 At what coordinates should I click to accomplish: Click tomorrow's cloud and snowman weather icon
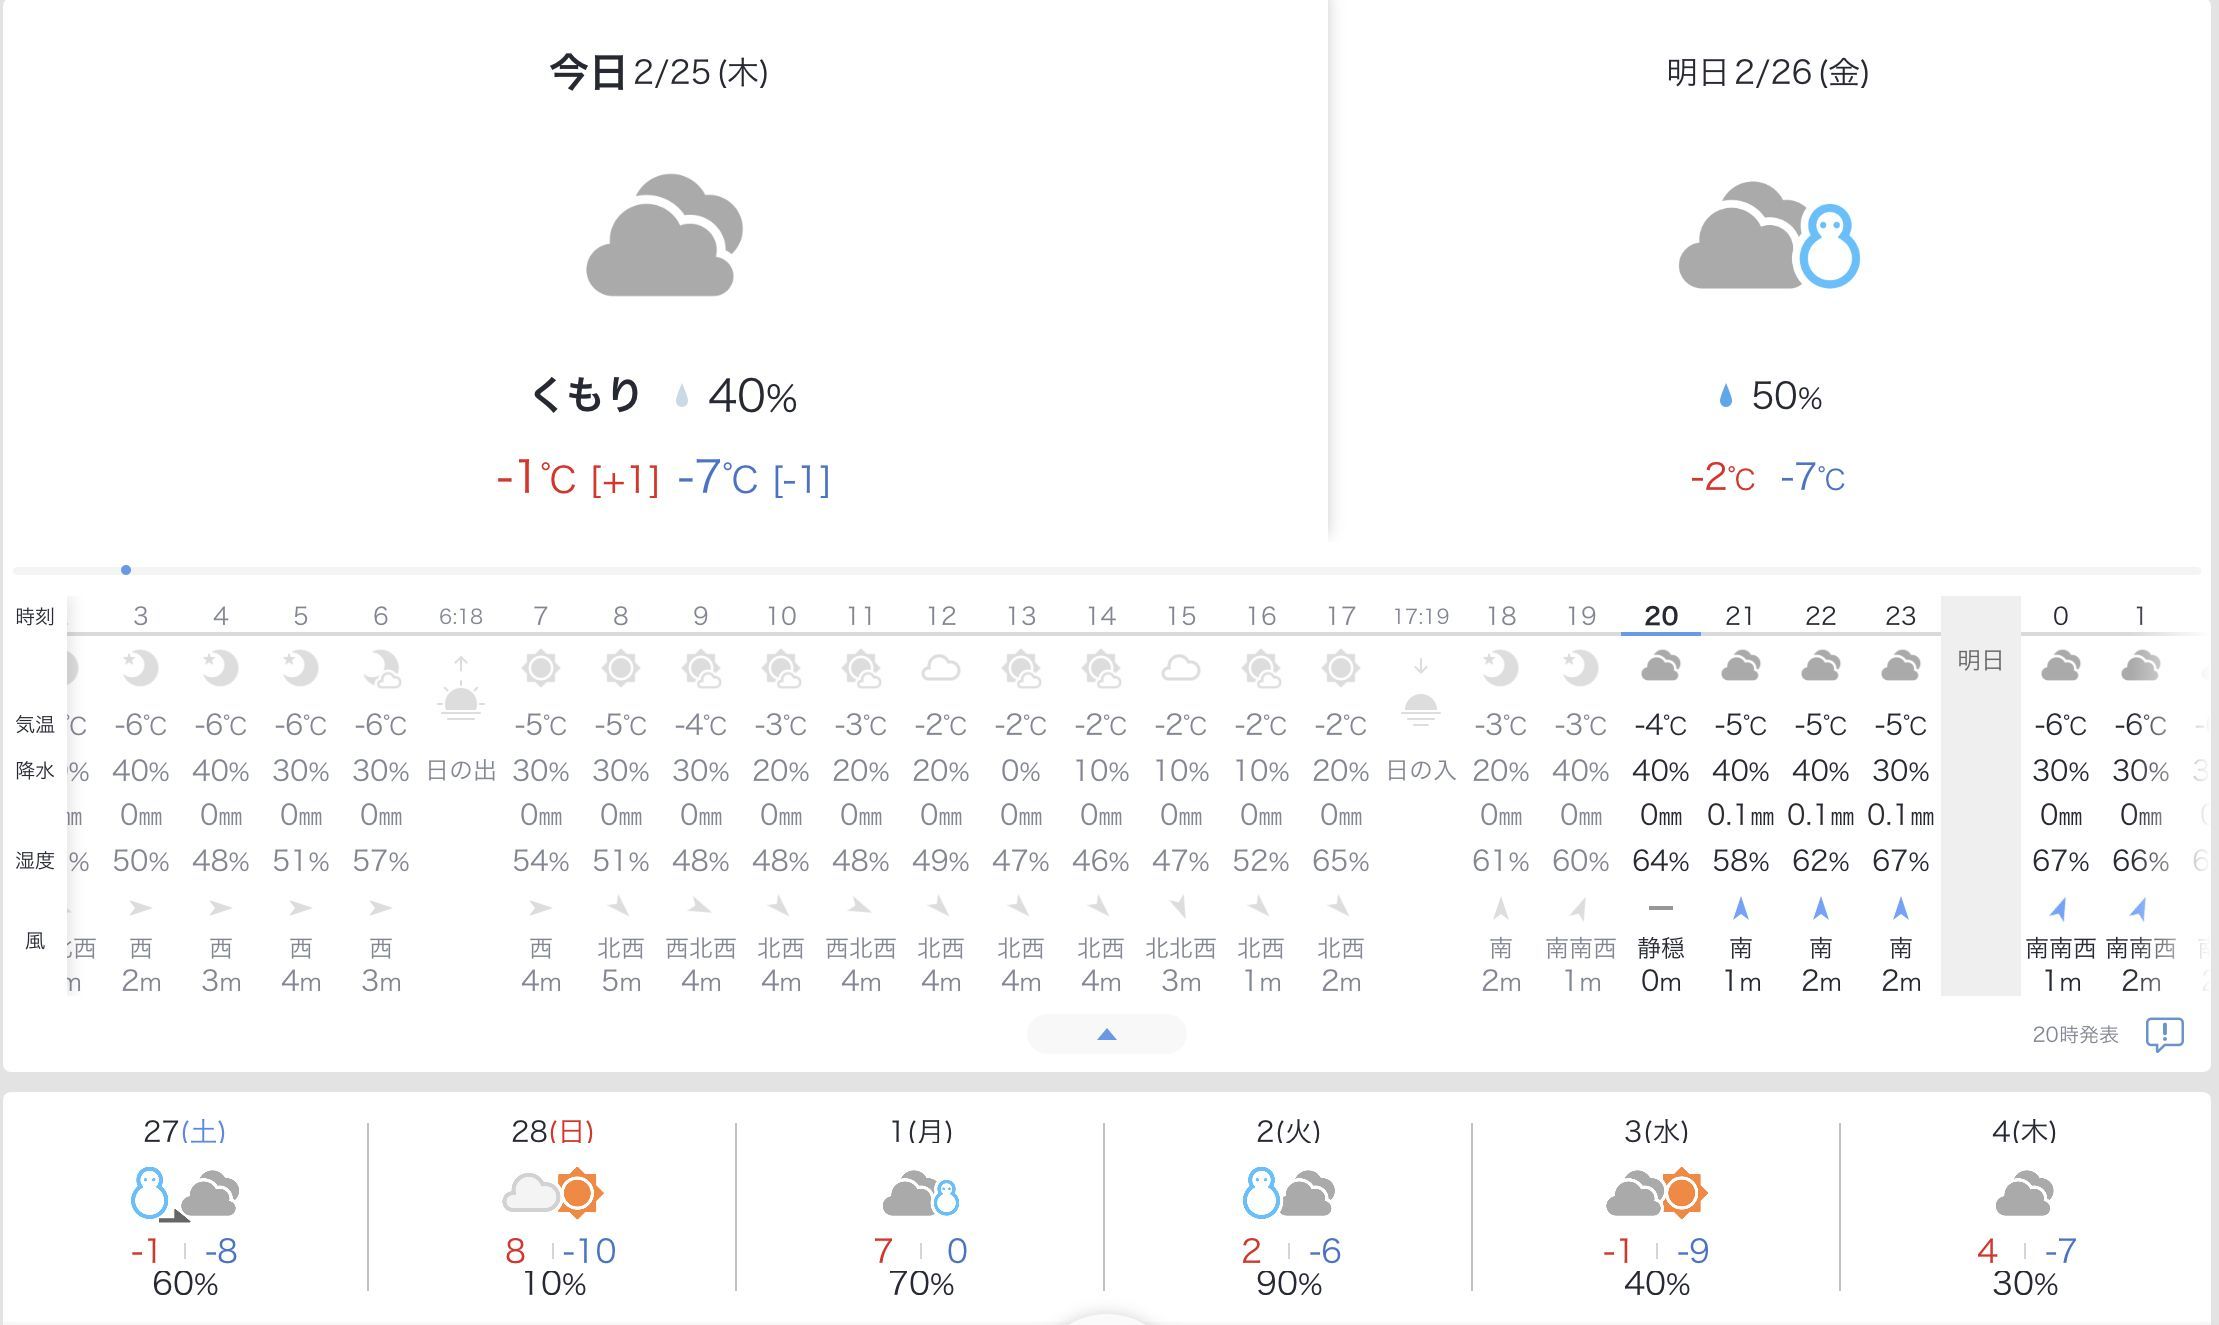point(1768,236)
